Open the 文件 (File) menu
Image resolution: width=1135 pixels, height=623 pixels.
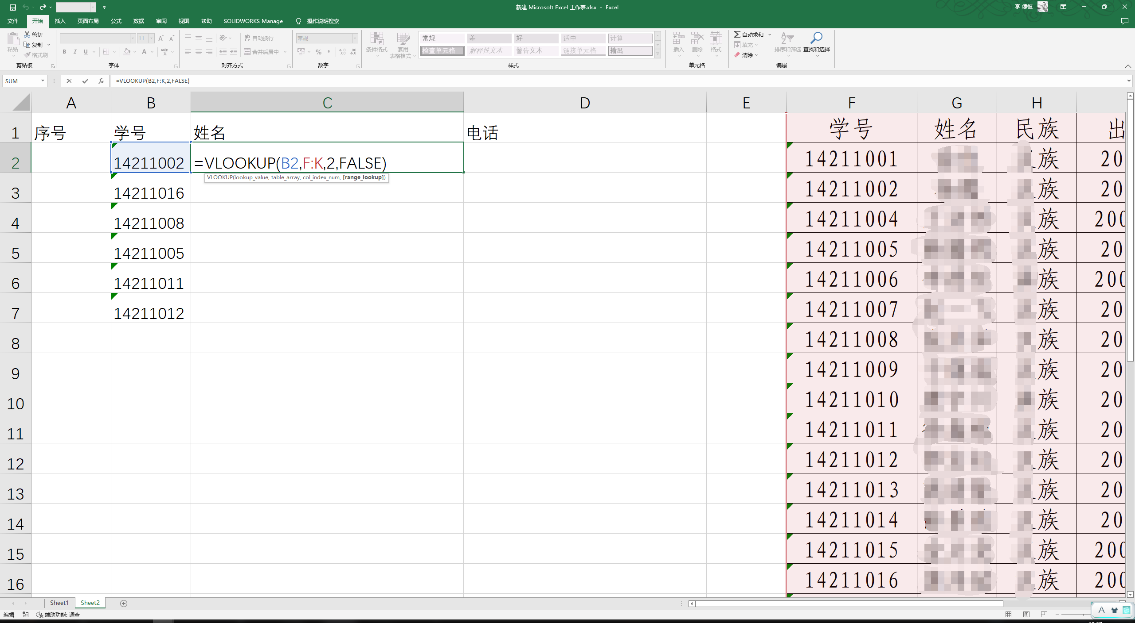[x=13, y=20]
